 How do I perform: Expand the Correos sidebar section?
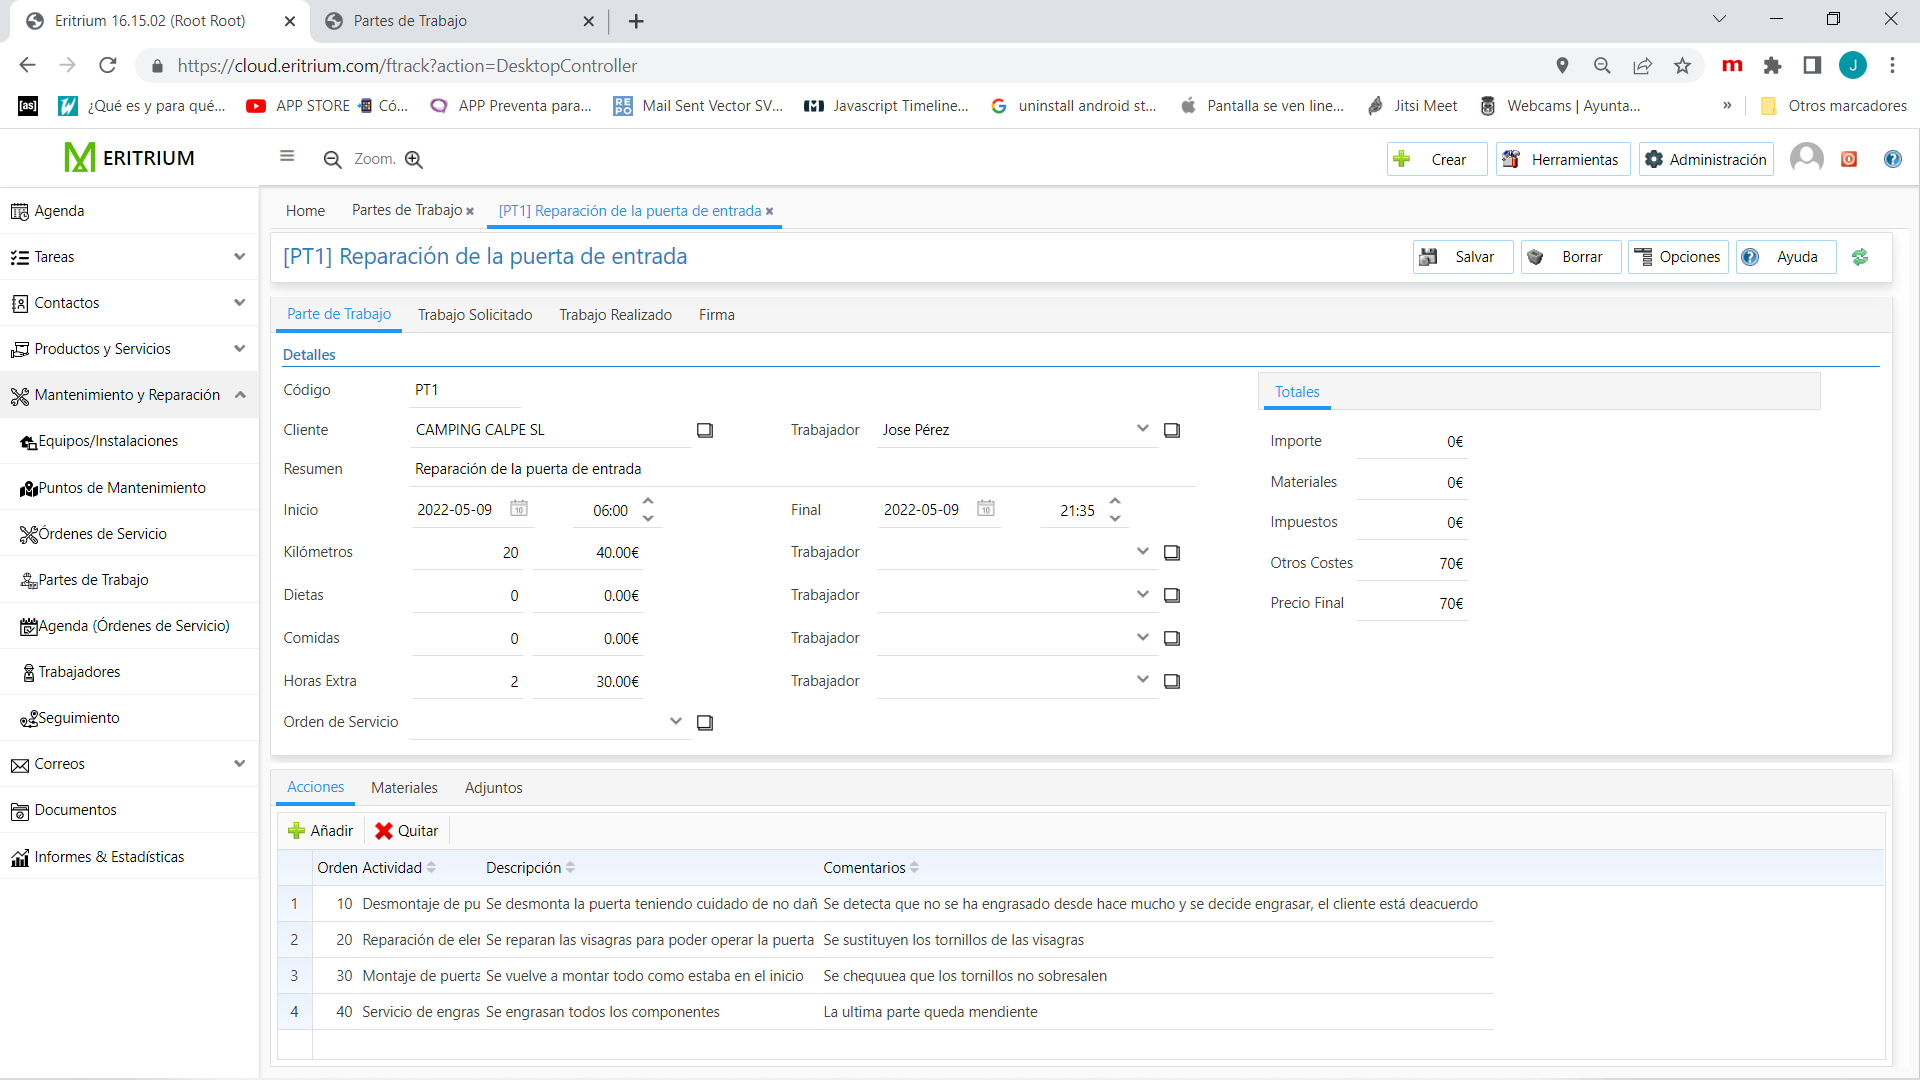point(239,764)
